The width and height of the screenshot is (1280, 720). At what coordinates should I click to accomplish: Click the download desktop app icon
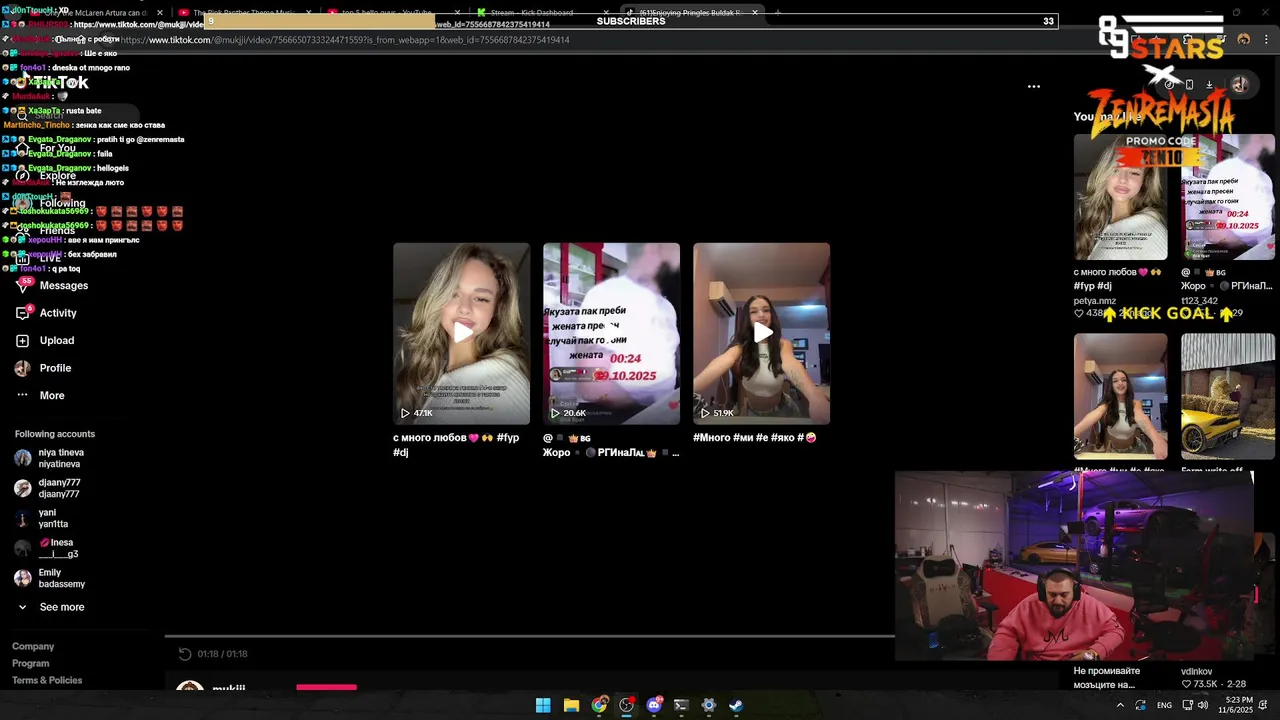1209,85
